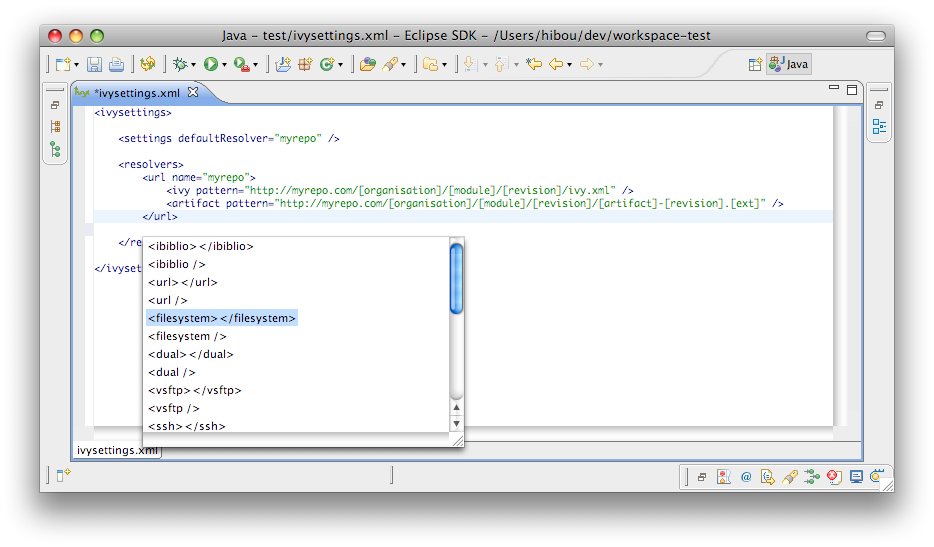This screenshot has width=934, height=547.
Task: Click the Print icon in the toolbar
Action: pos(116,64)
